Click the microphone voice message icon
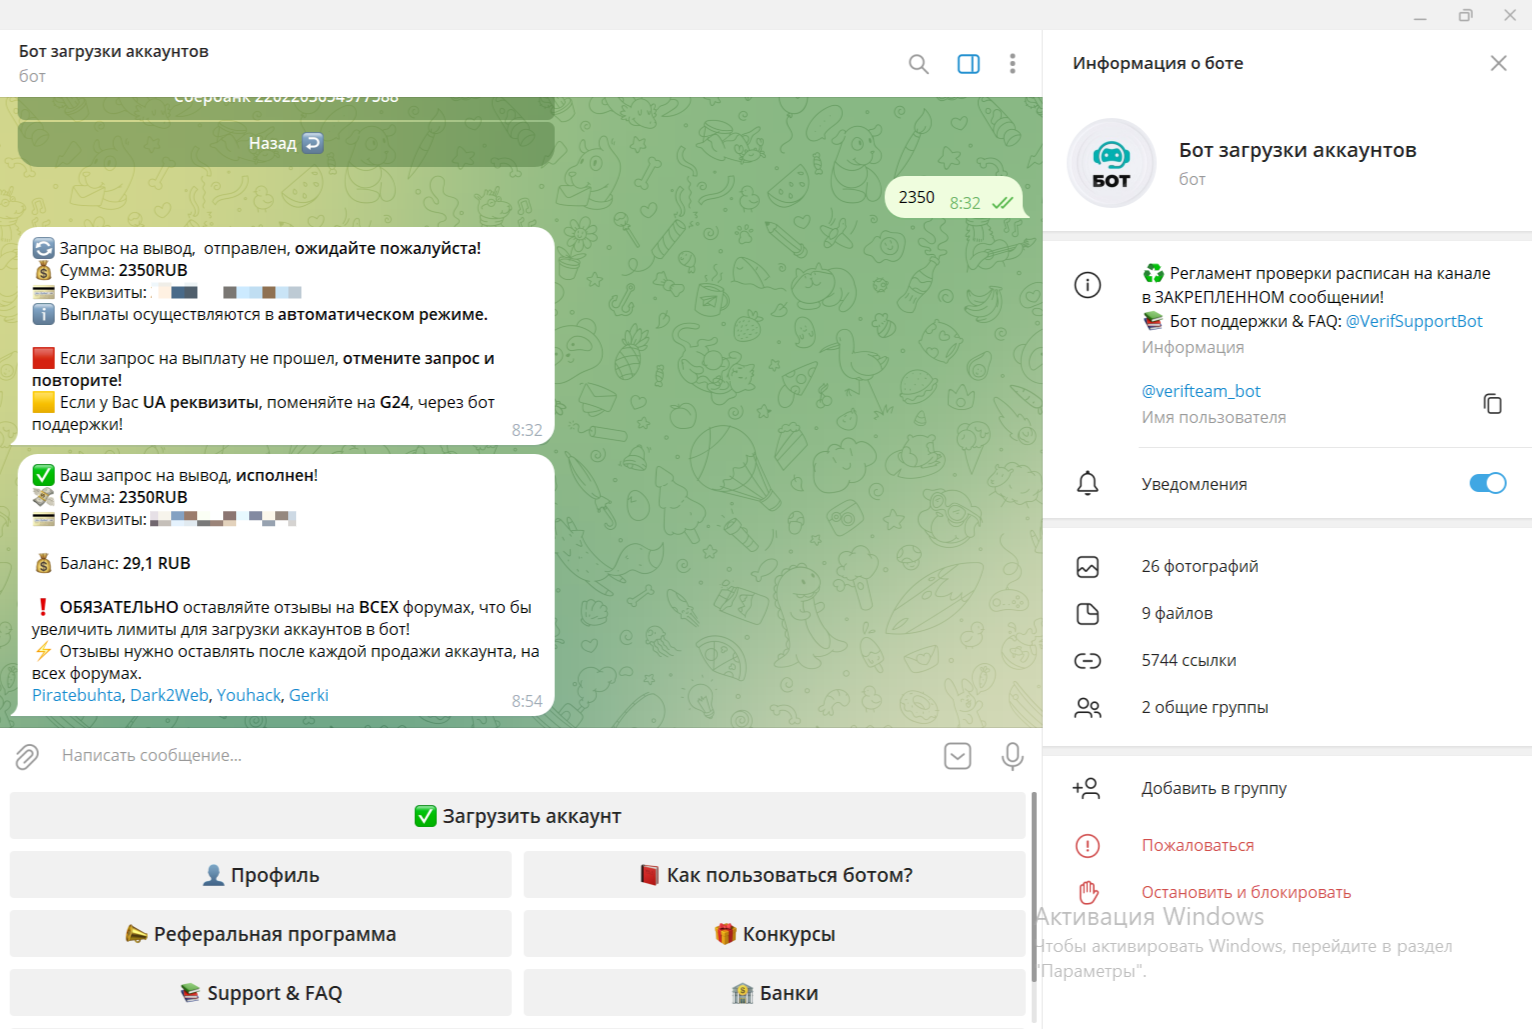Viewport: 1532px width, 1029px height. click(1012, 756)
